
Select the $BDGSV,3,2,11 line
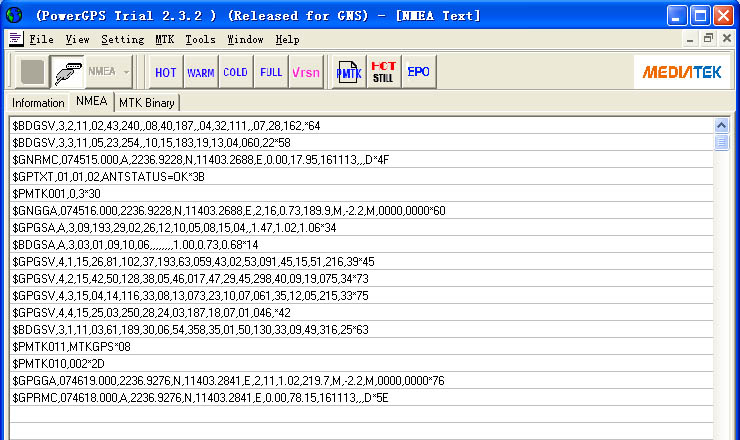[362, 126]
